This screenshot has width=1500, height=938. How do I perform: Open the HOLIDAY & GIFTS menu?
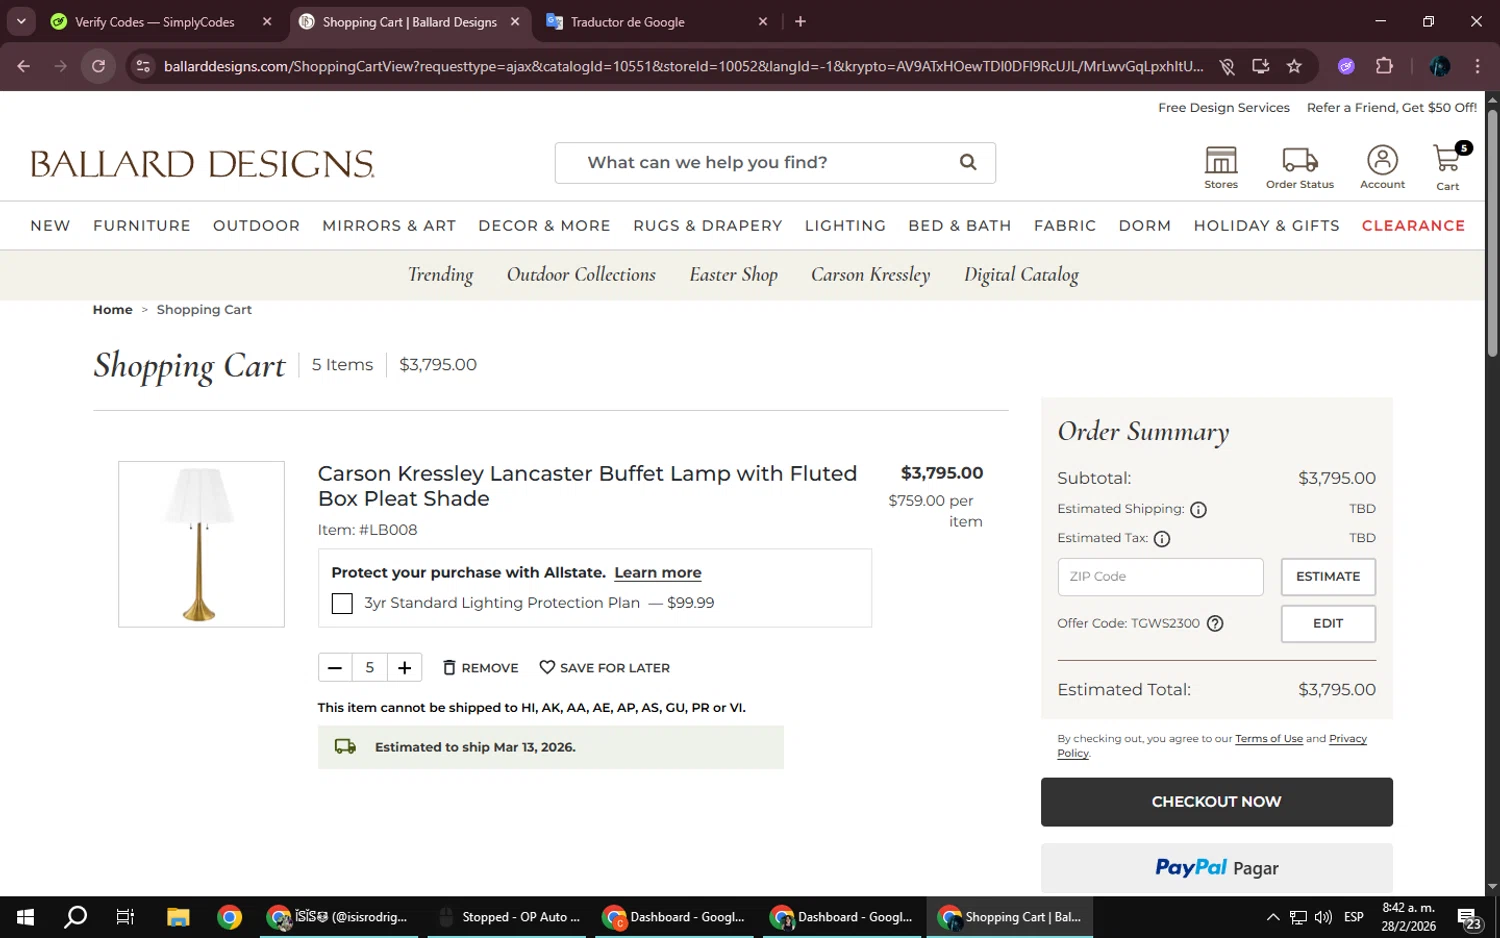click(x=1266, y=226)
